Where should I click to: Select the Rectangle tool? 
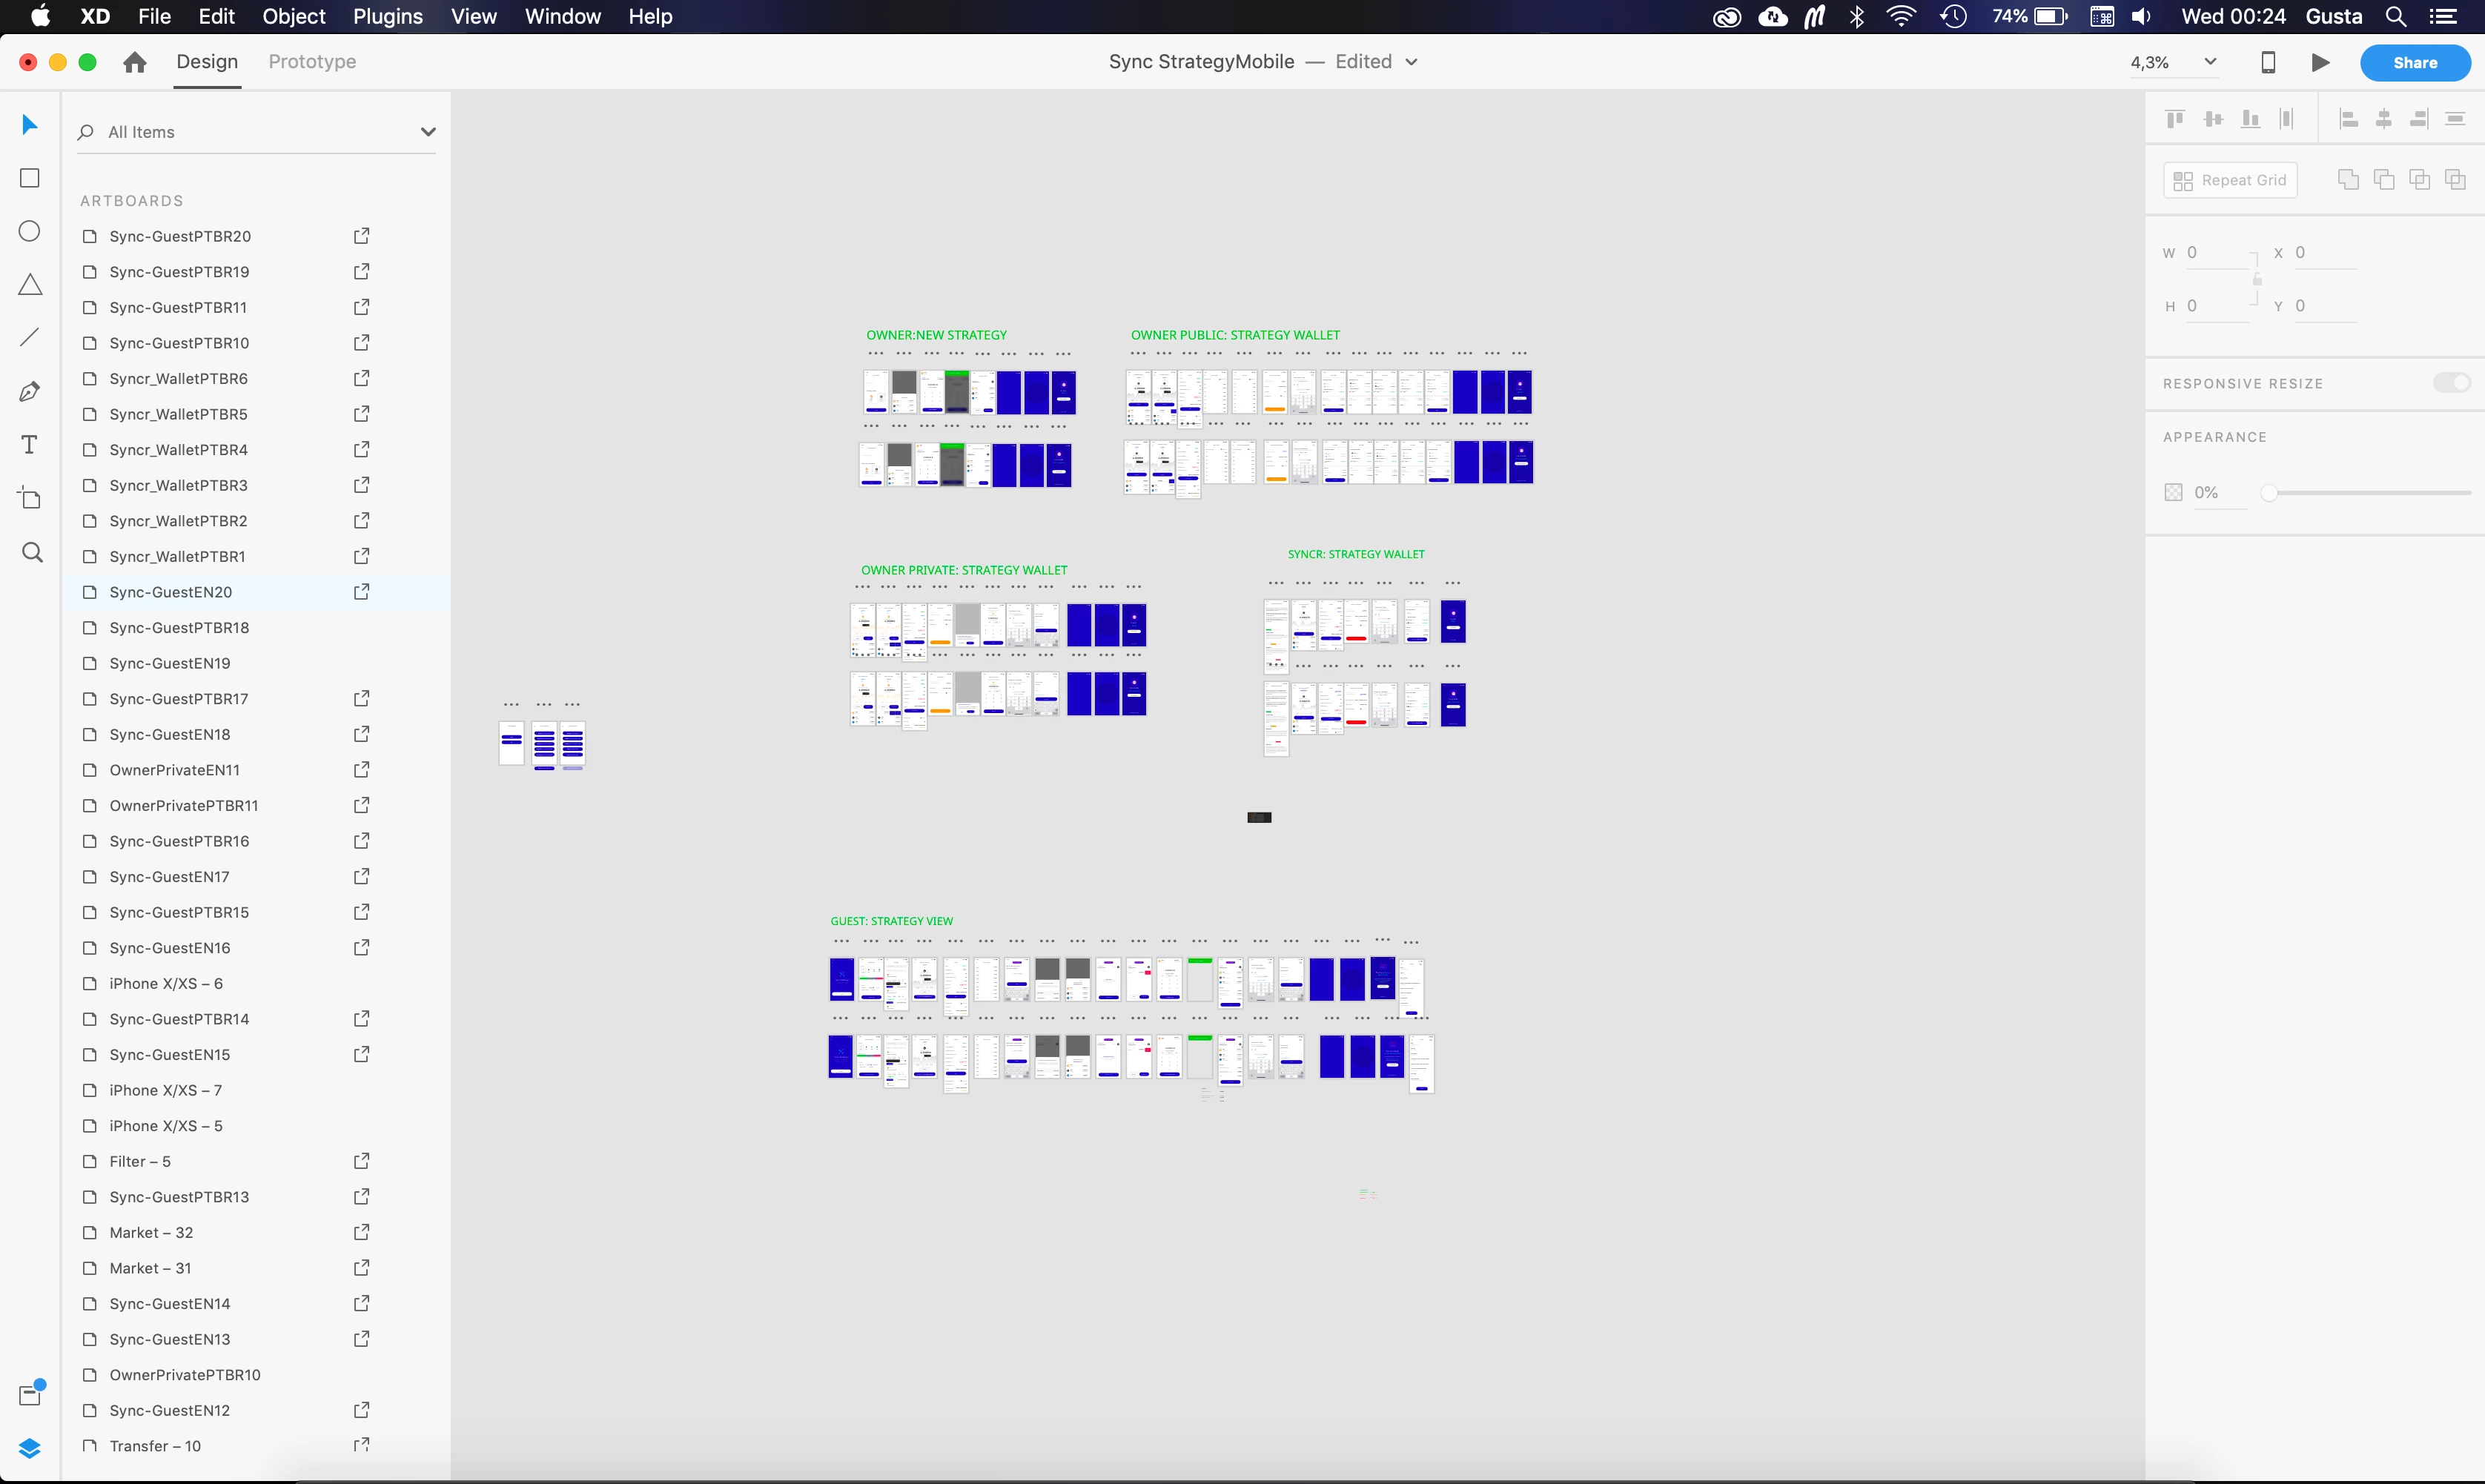[x=30, y=178]
